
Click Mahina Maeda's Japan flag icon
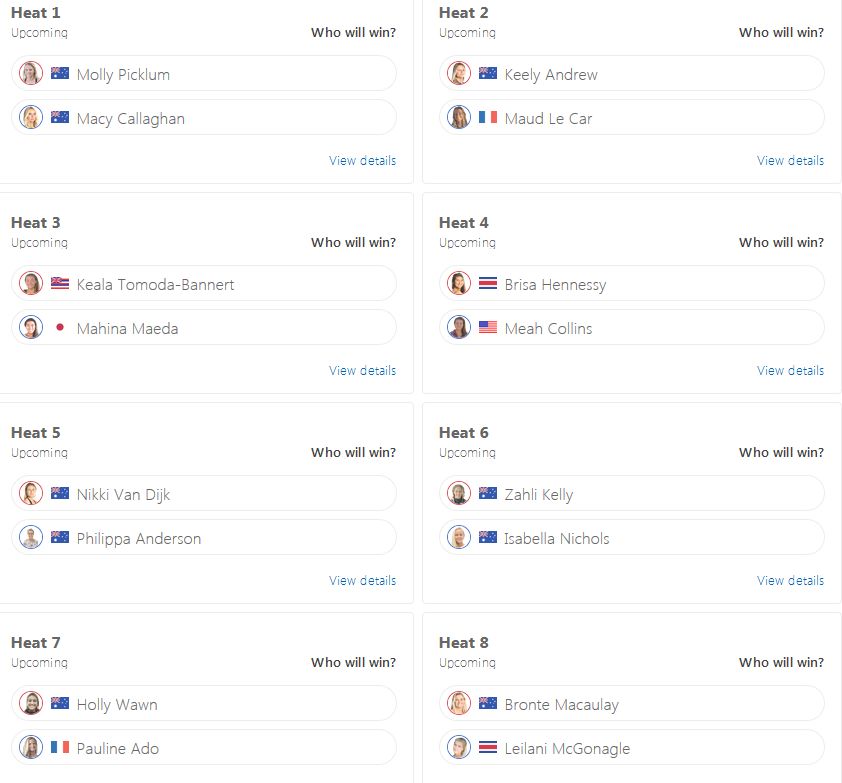pyautogui.click(x=60, y=327)
